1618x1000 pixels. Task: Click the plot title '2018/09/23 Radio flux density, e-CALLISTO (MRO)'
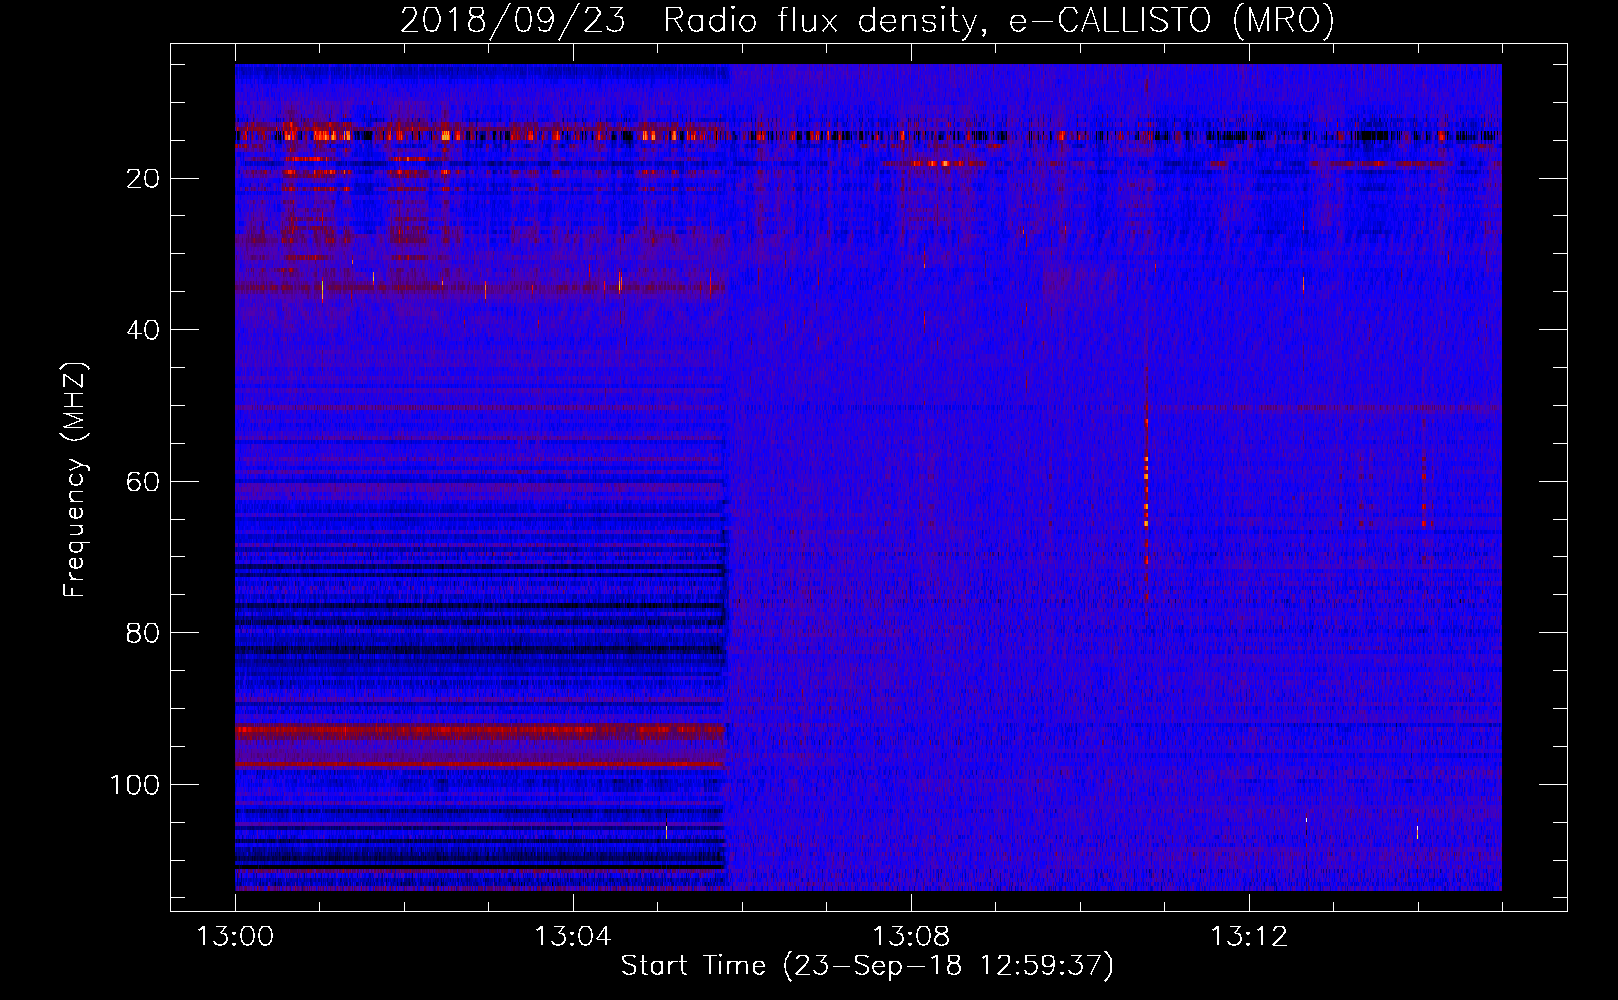(x=867, y=20)
